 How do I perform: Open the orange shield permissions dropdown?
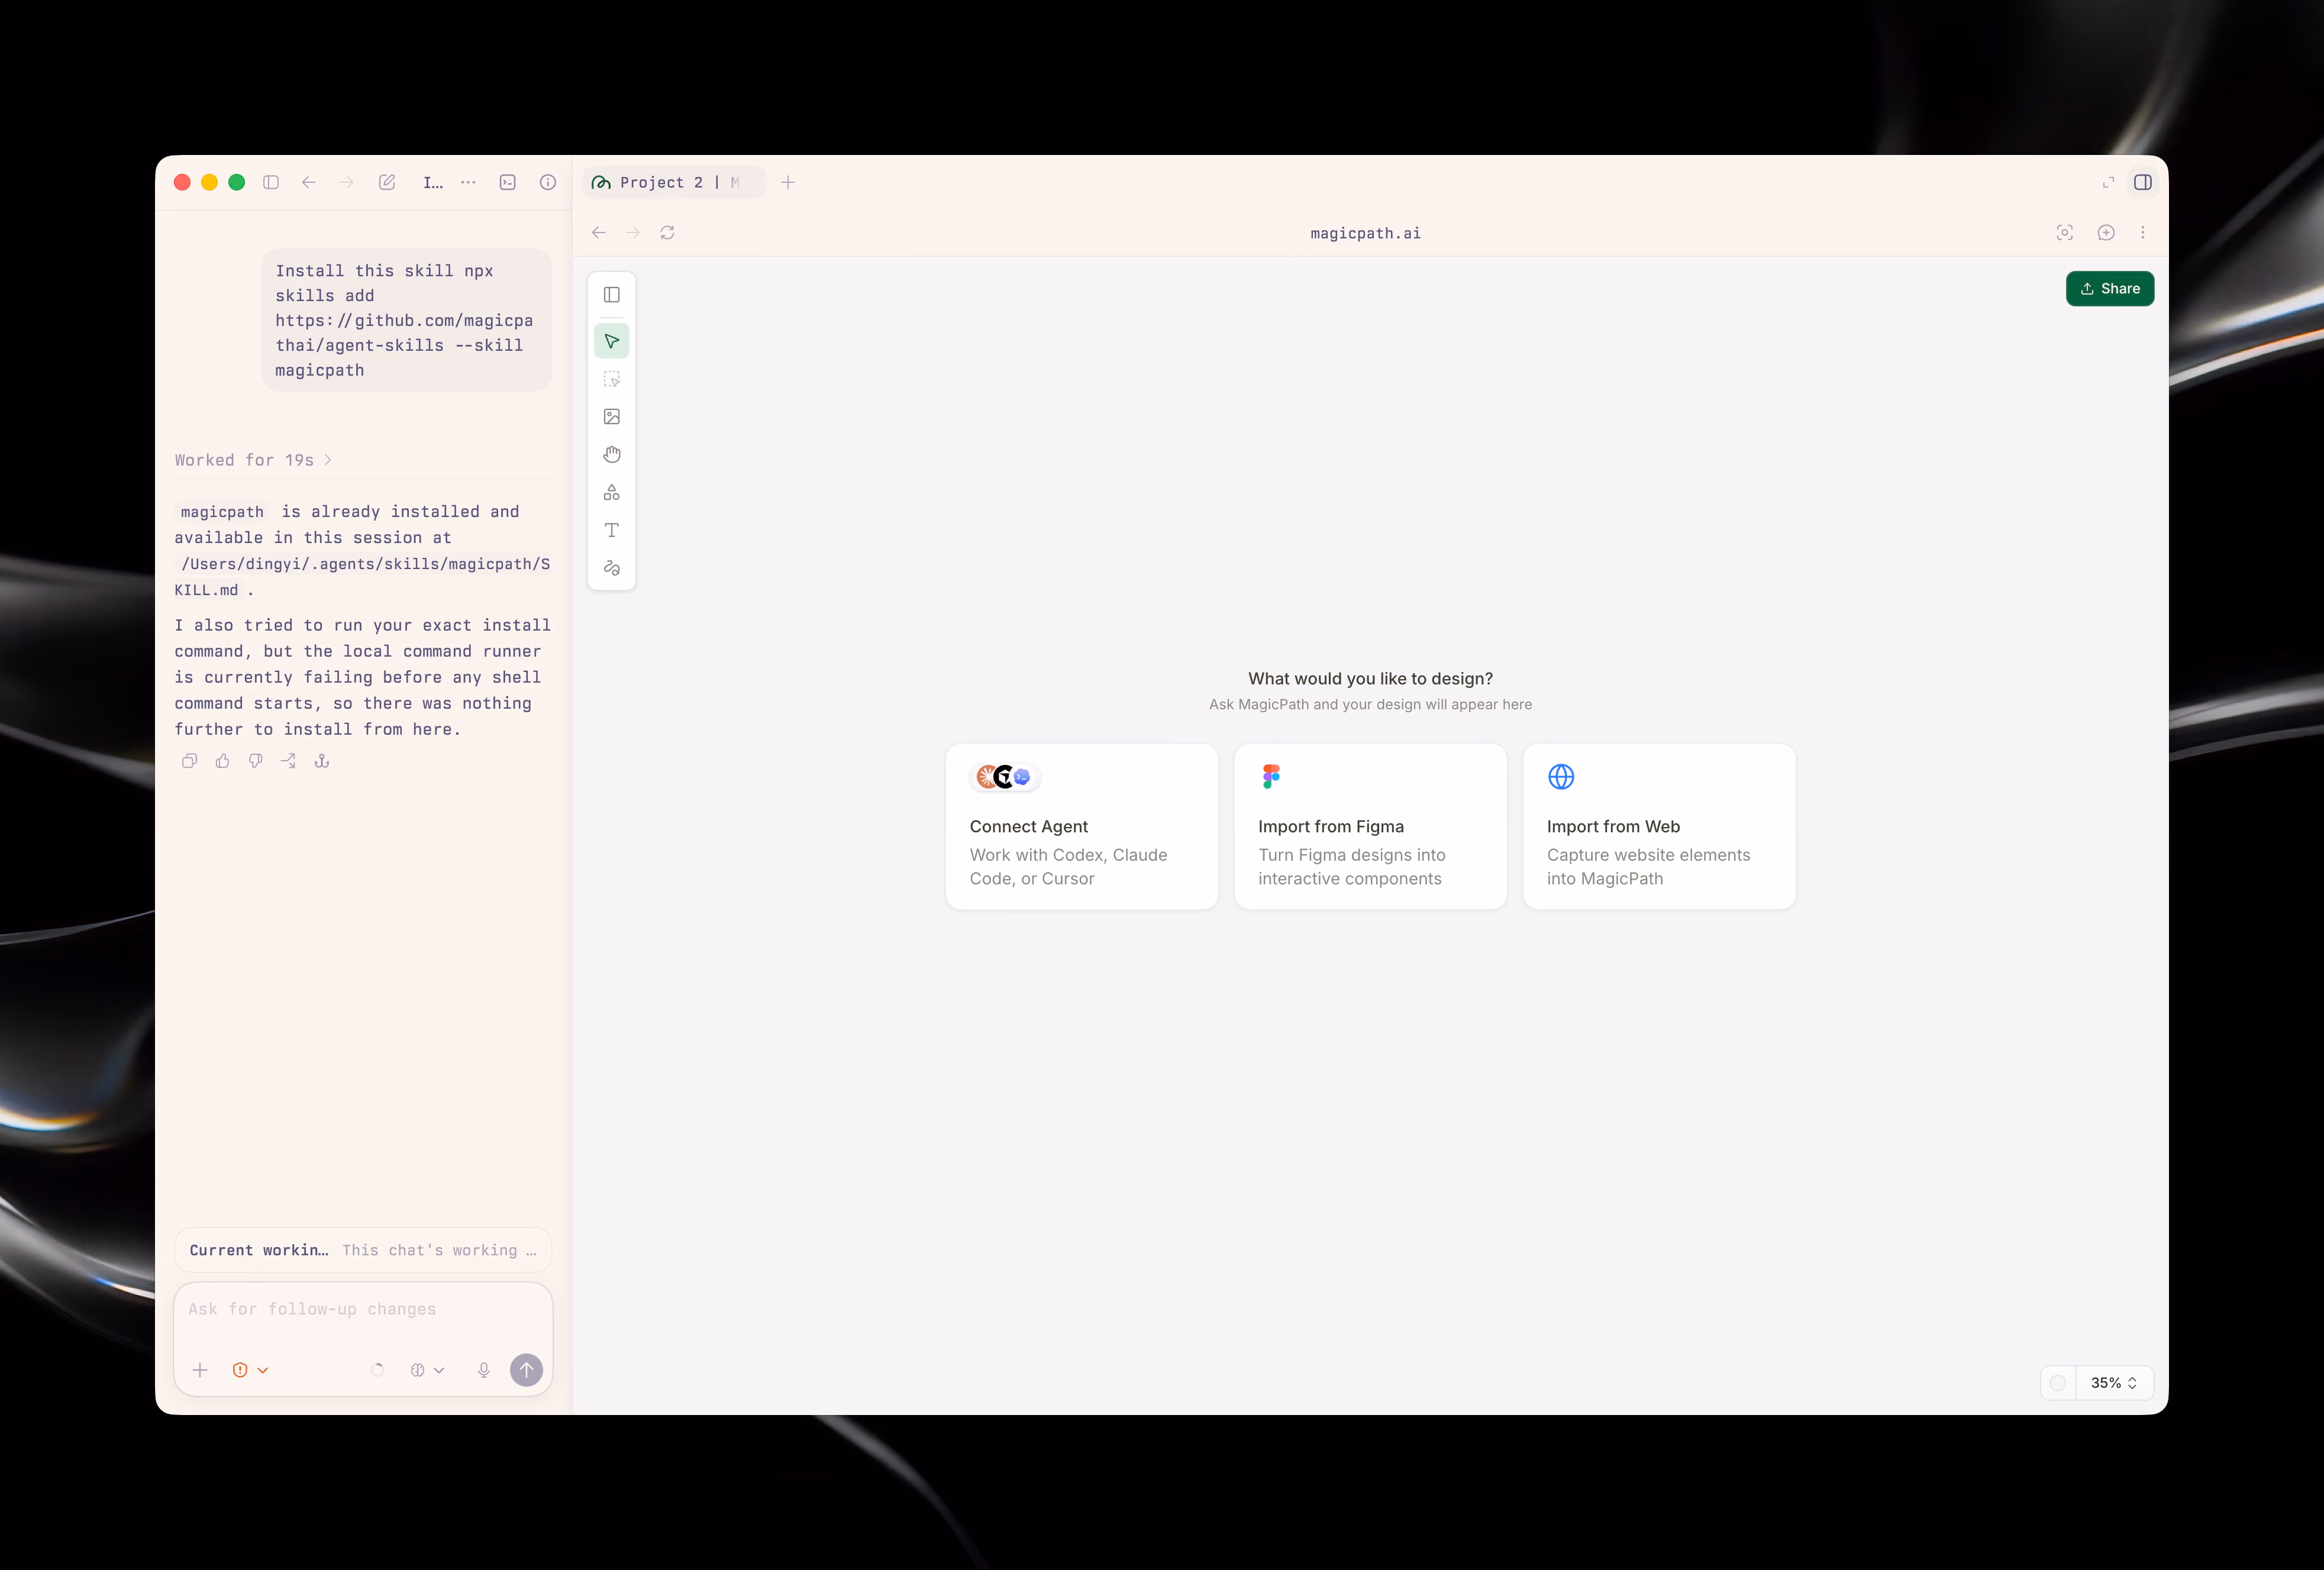[x=250, y=1370]
